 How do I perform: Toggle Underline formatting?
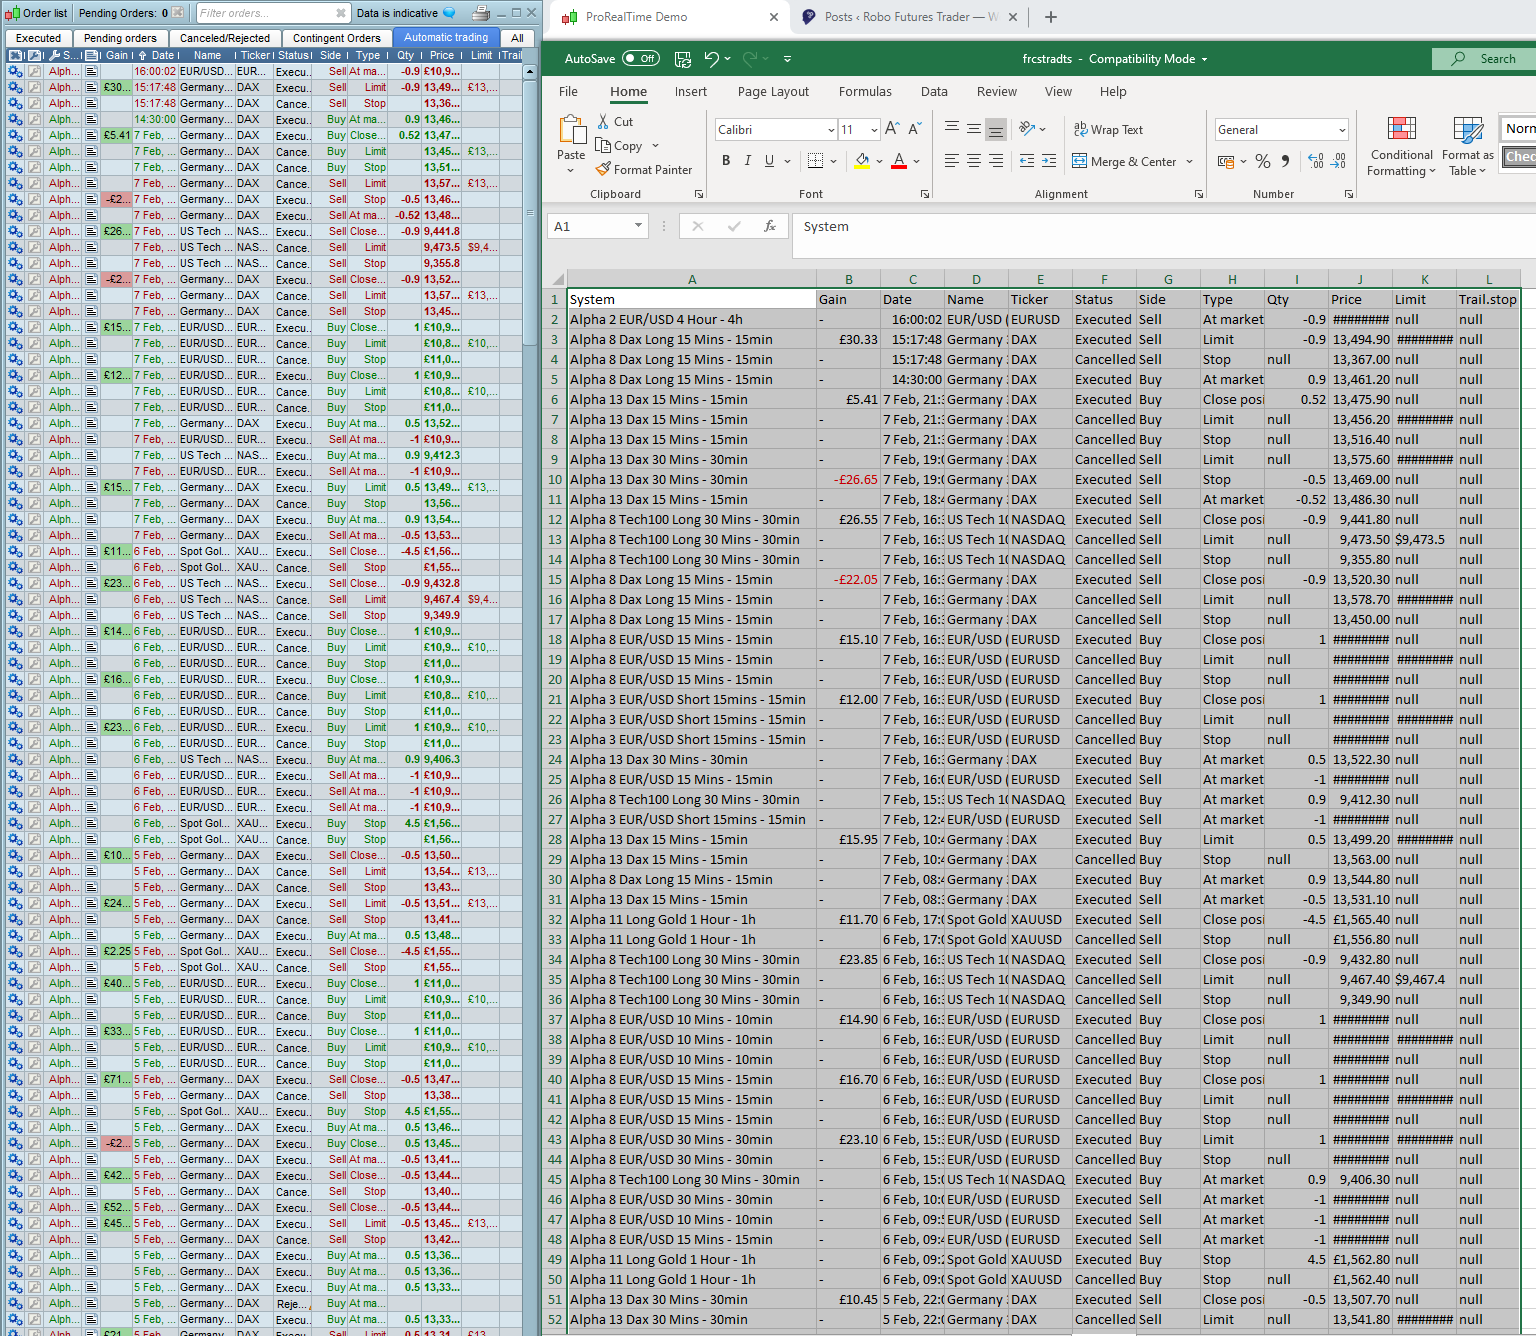(x=769, y=161)
